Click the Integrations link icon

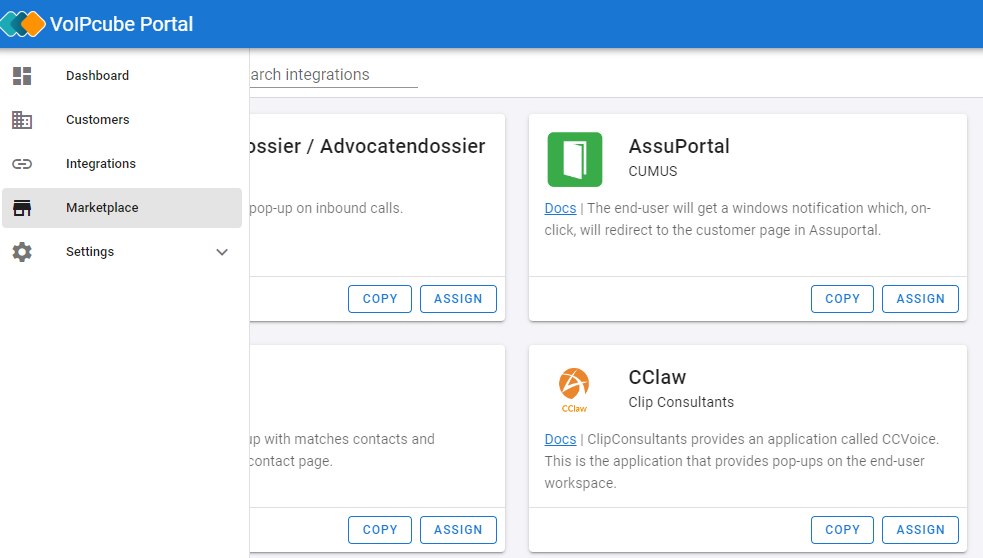(22, 164)
